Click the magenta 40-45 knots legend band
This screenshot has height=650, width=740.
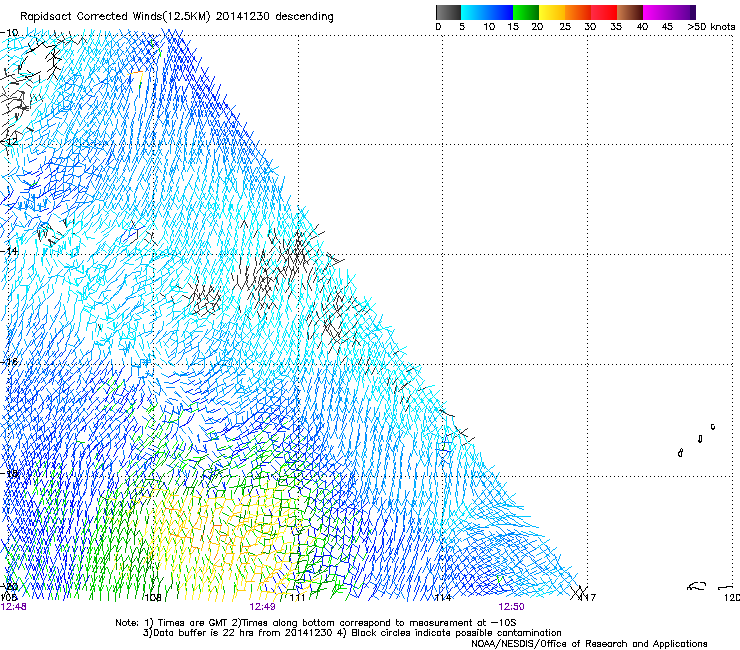pos(656,12)
